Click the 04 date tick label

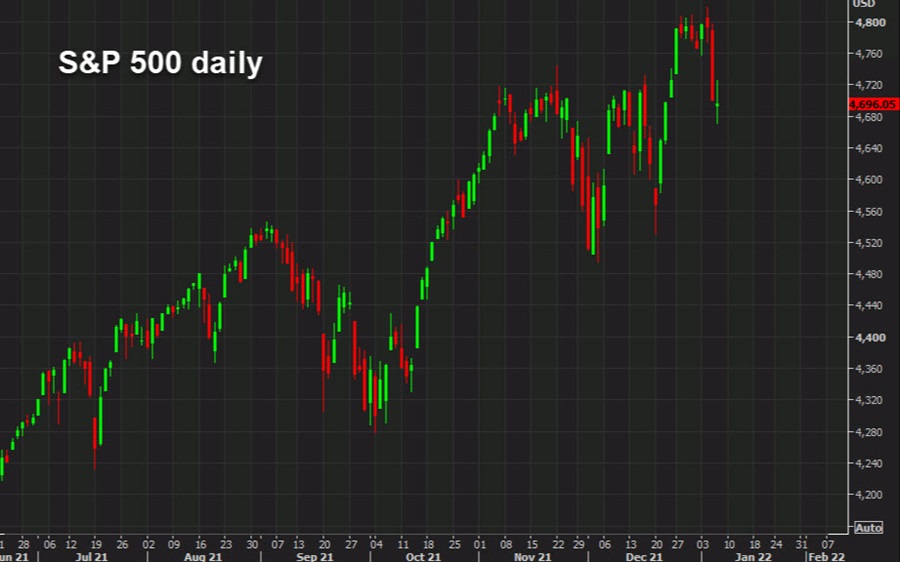click(376, 544)
